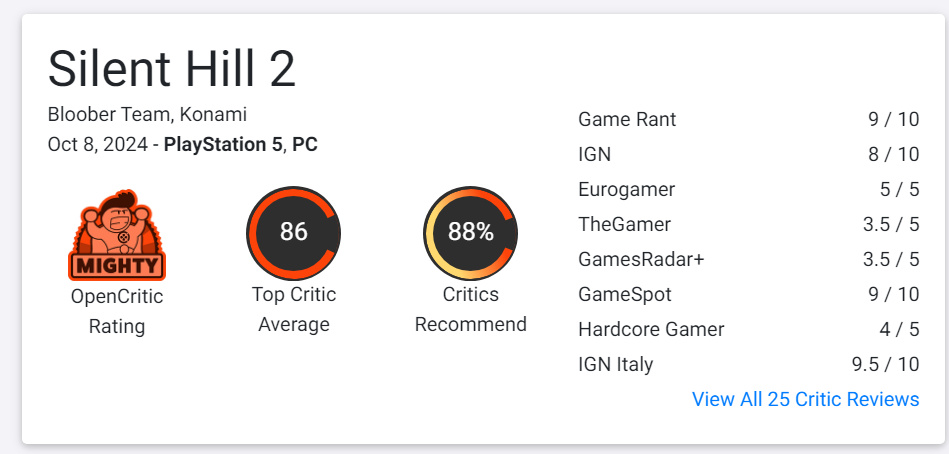Select the Hardcore Gamer review entry
Screen dimensions: 949x454
[x=651, y=329]
